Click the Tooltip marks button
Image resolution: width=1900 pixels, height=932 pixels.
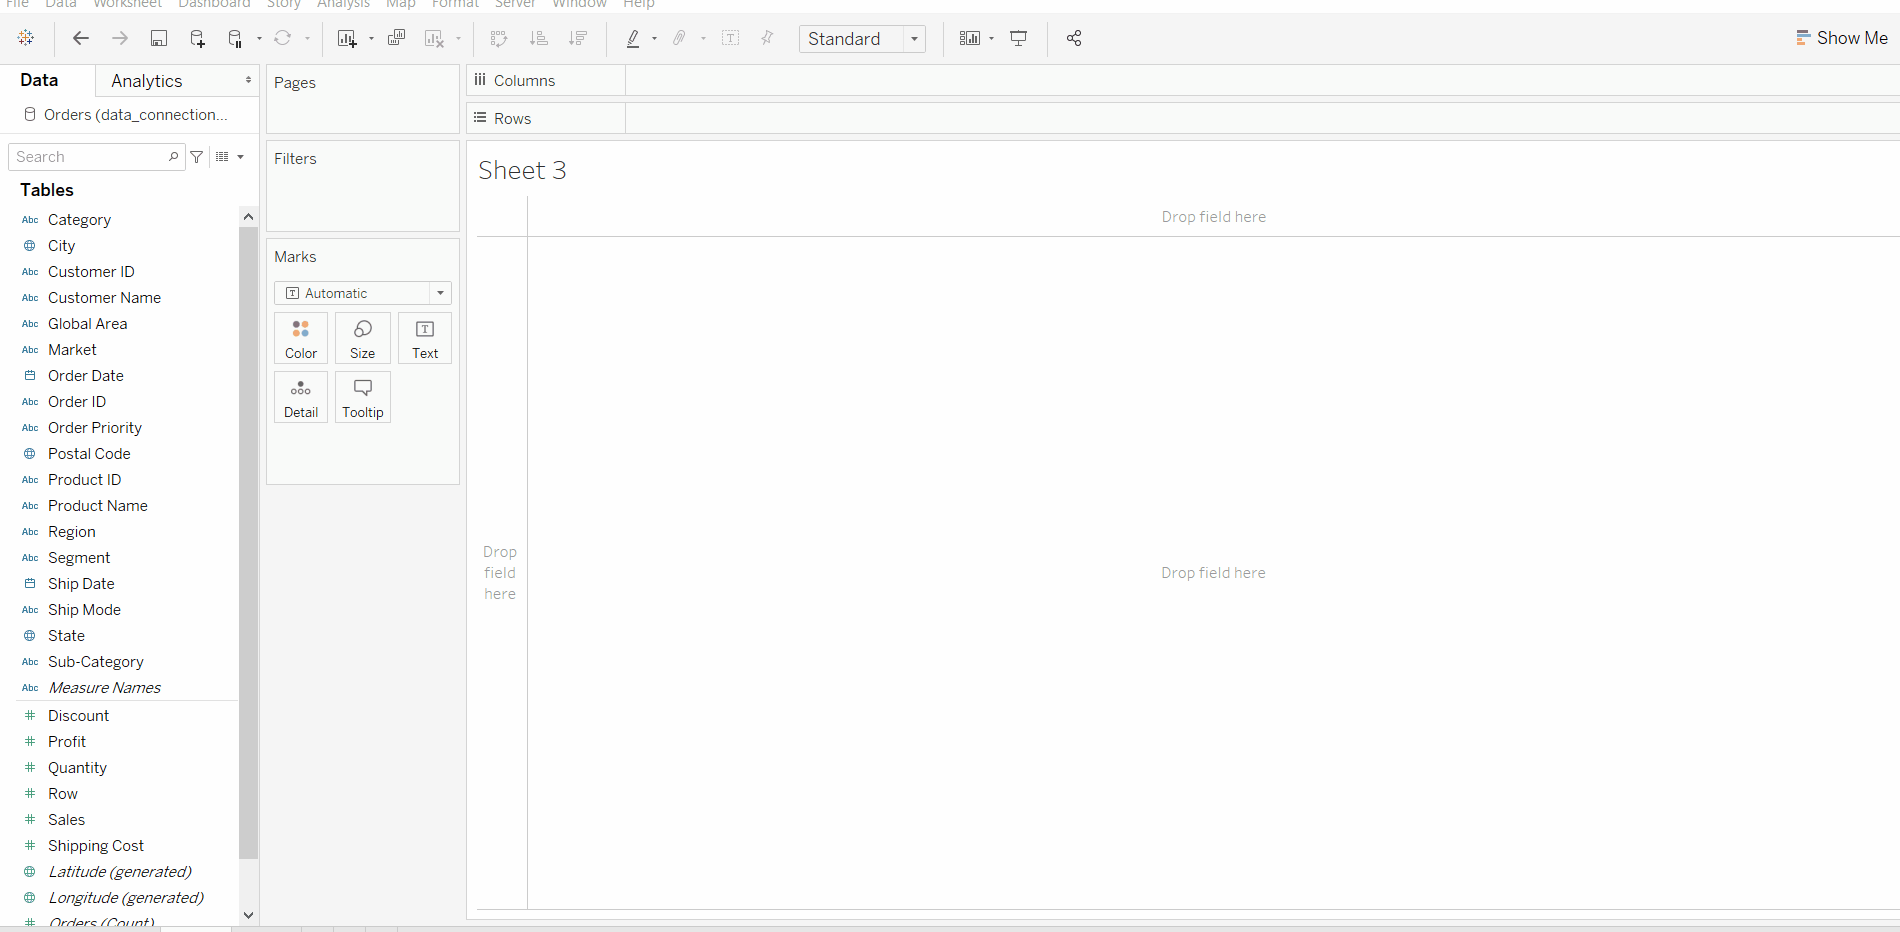tap(363, 397)
